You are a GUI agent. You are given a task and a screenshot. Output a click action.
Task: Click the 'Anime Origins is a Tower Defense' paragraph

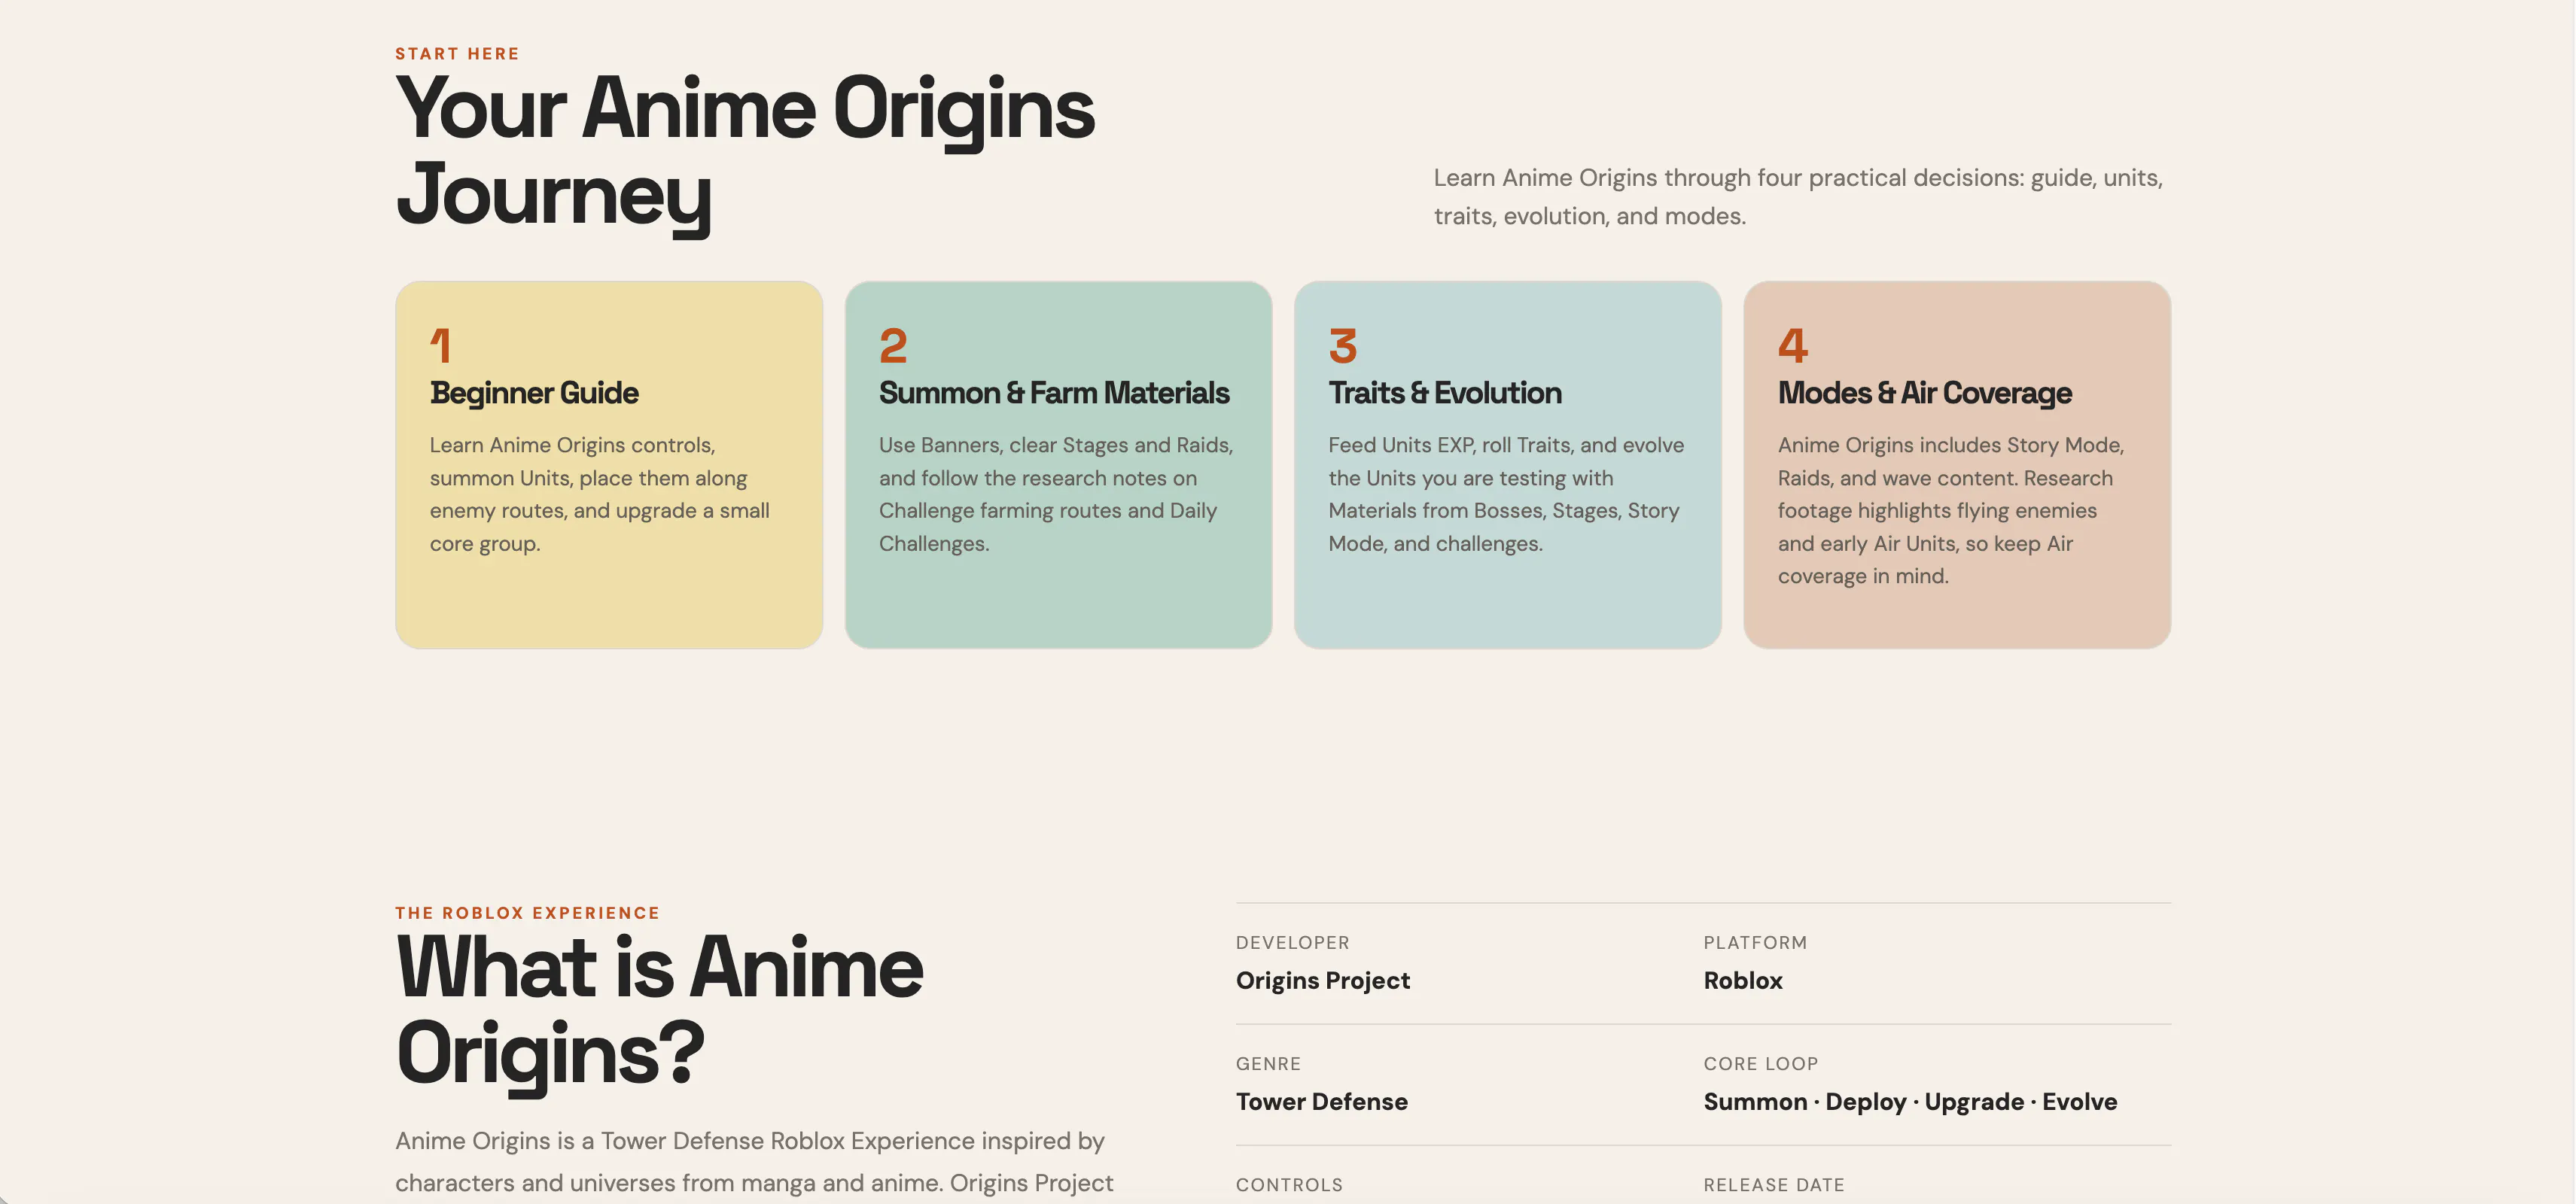tap(754, 1162)
